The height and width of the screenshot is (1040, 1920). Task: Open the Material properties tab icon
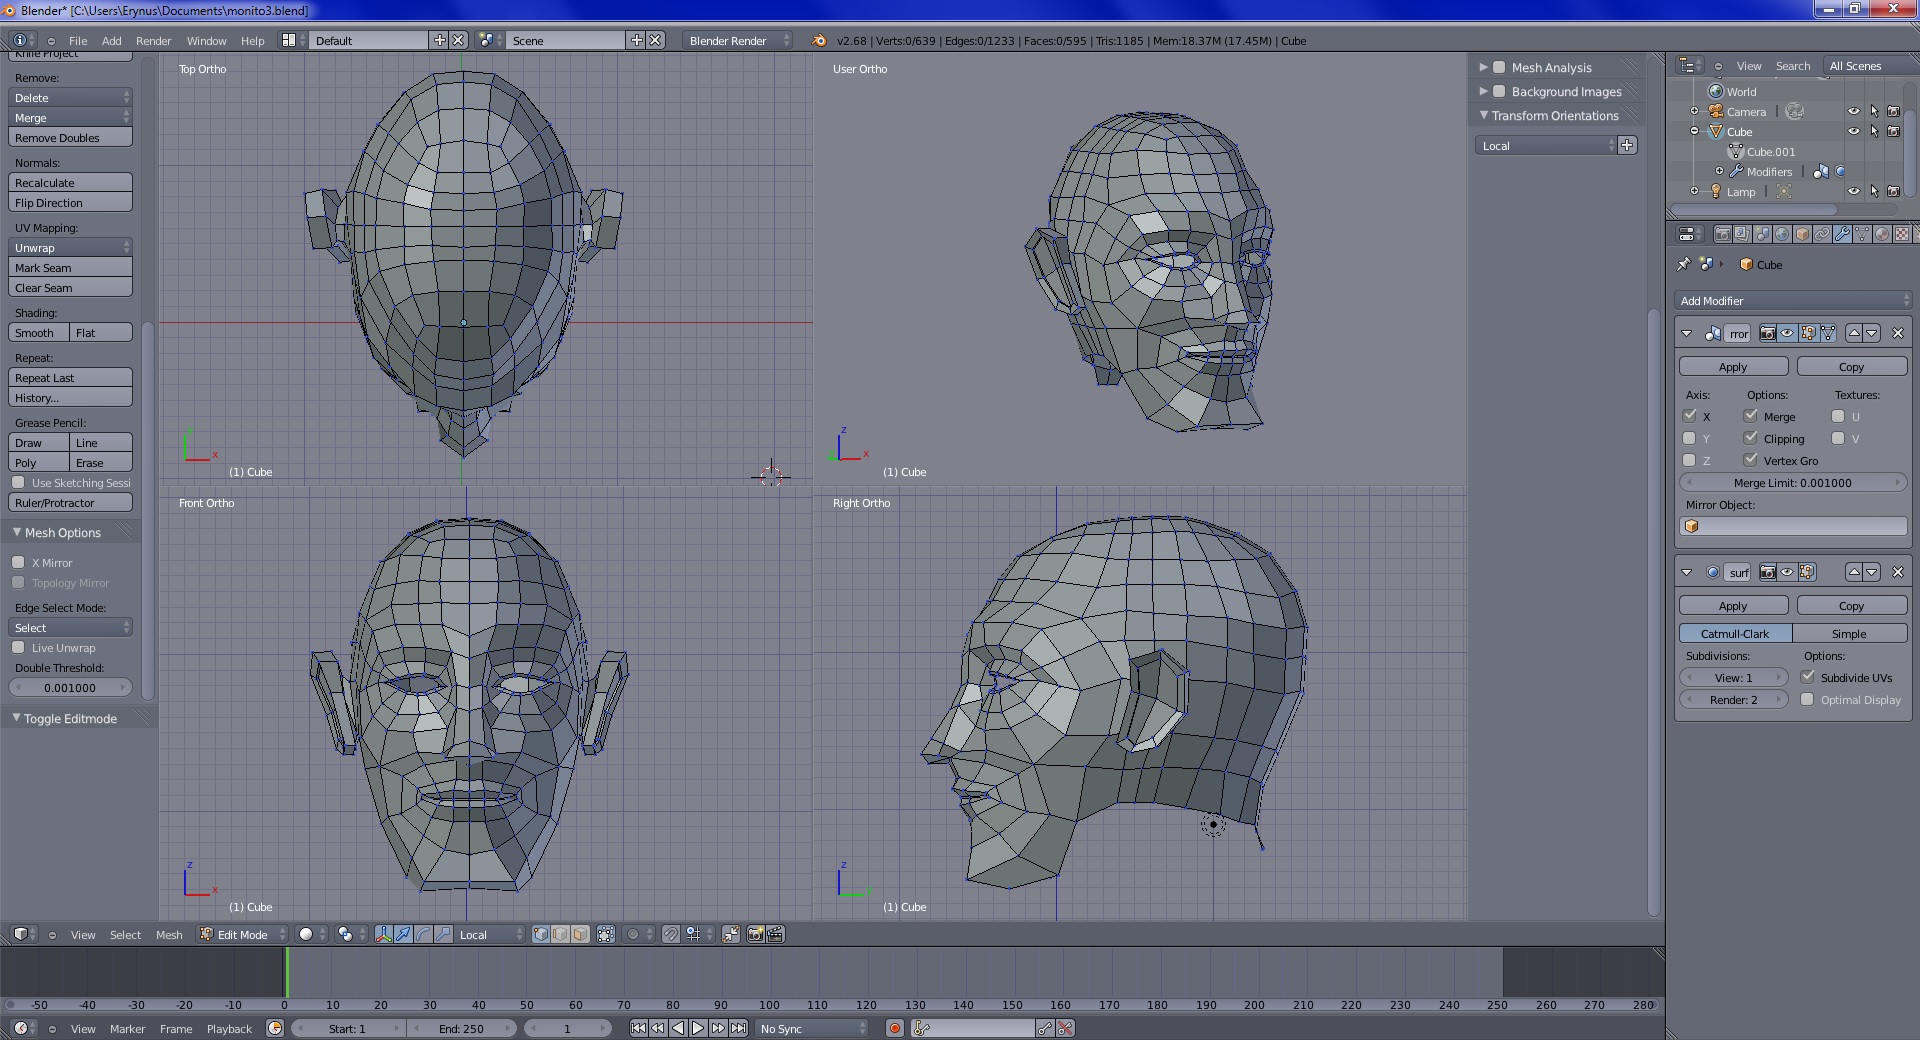tap(1882, 234)
